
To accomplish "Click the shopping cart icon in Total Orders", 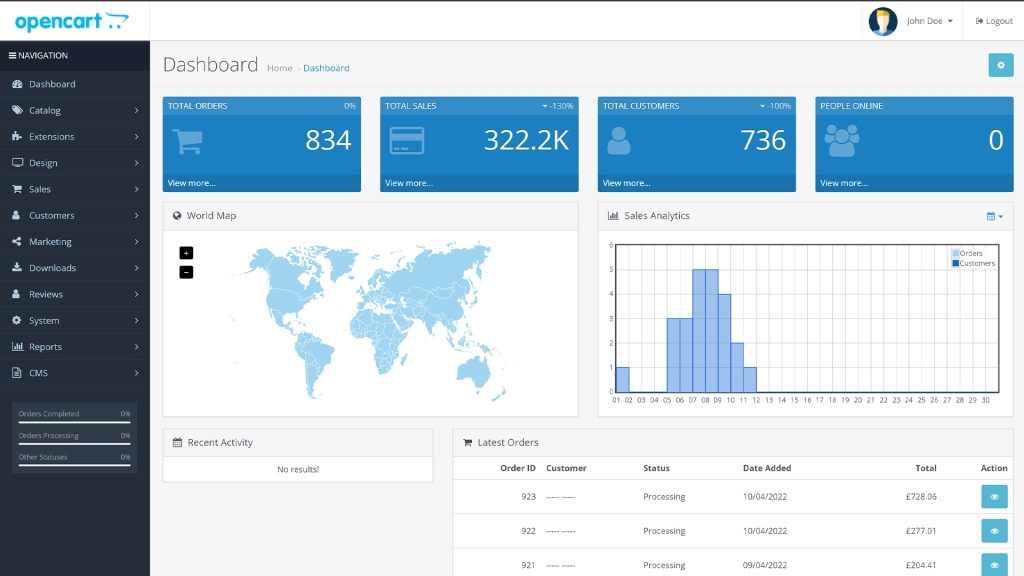I will tap(189, 141).
